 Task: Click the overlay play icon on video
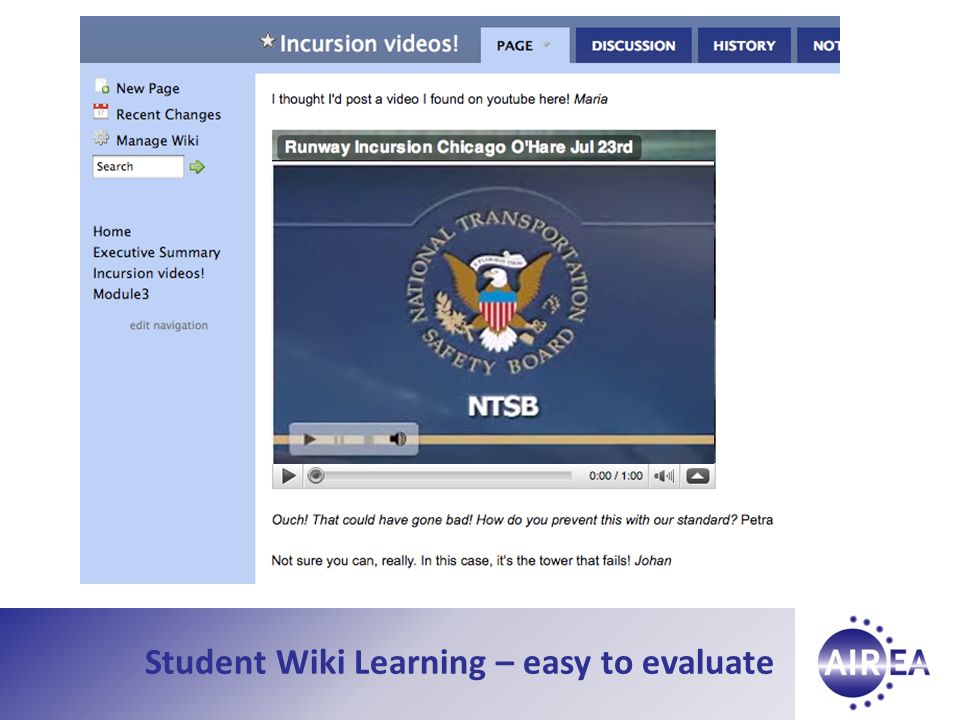pyautogui.click(x=310, y=439)
